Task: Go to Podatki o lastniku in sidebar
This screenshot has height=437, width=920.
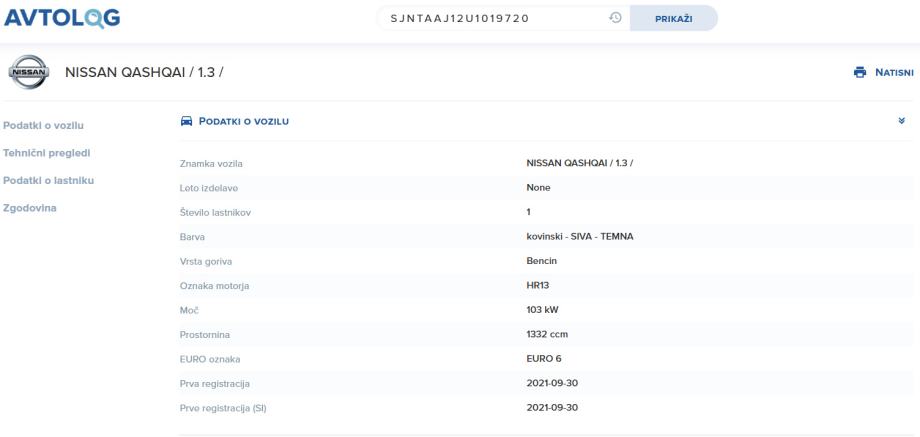Action: coord(49,181)
